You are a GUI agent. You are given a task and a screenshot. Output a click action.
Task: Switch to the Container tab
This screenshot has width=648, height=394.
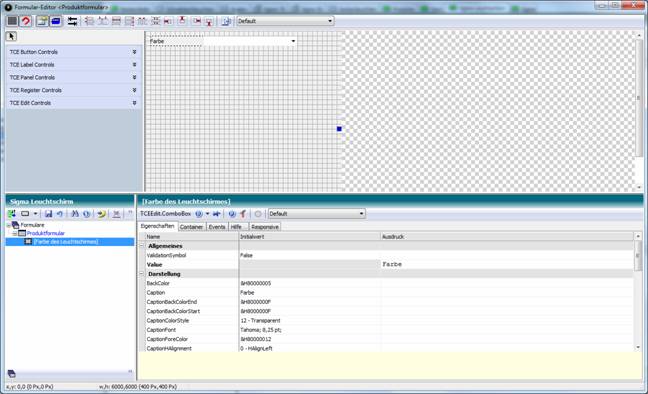(191, 227)
